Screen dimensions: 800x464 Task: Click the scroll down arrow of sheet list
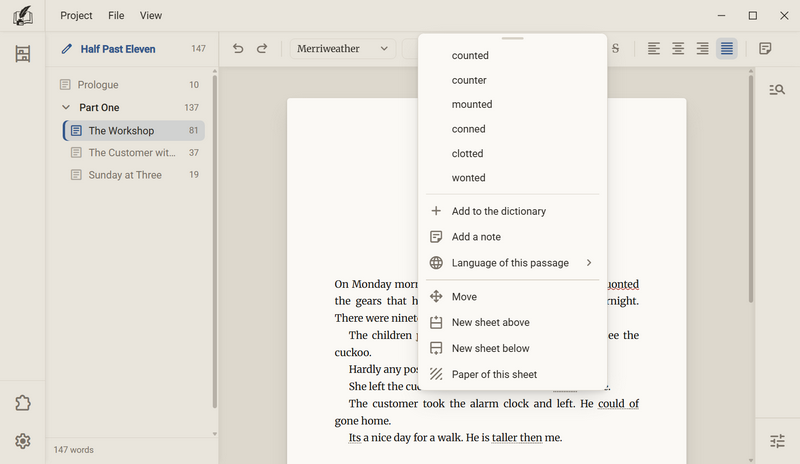coord(214,434)
